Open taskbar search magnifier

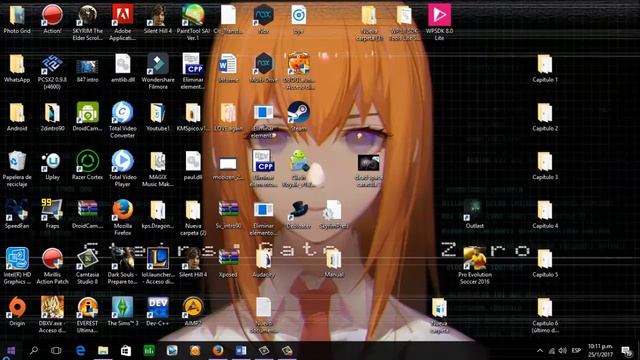(34, 351)
